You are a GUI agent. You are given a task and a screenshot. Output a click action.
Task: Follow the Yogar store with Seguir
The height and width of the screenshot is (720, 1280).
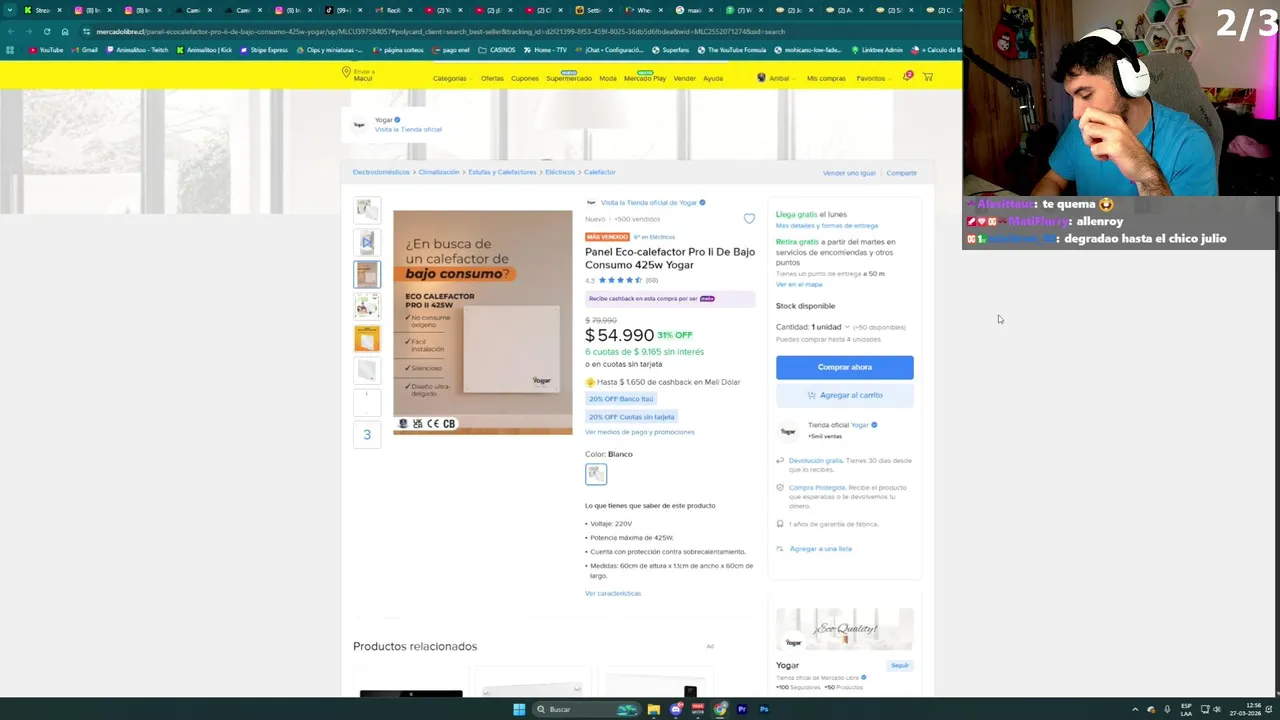tap(900, 665)
